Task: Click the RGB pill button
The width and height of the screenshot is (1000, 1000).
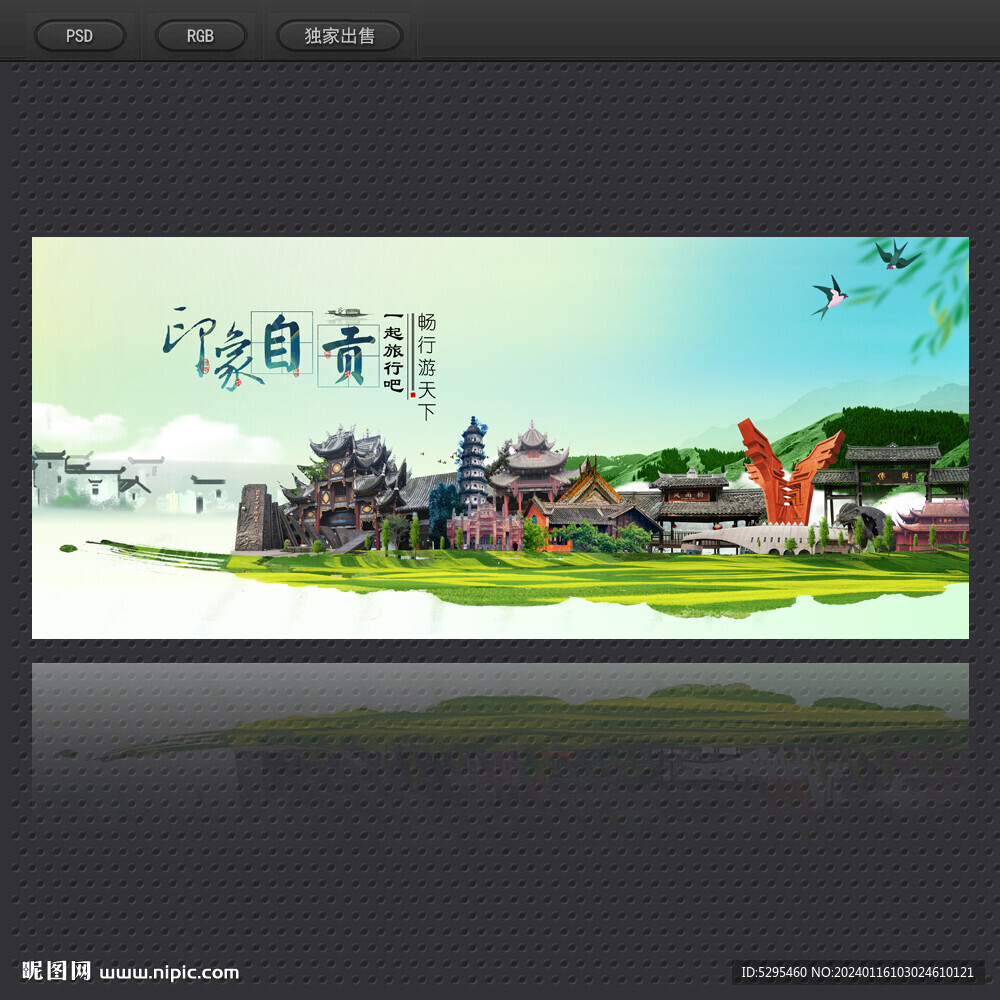Action: pos(201,36)
